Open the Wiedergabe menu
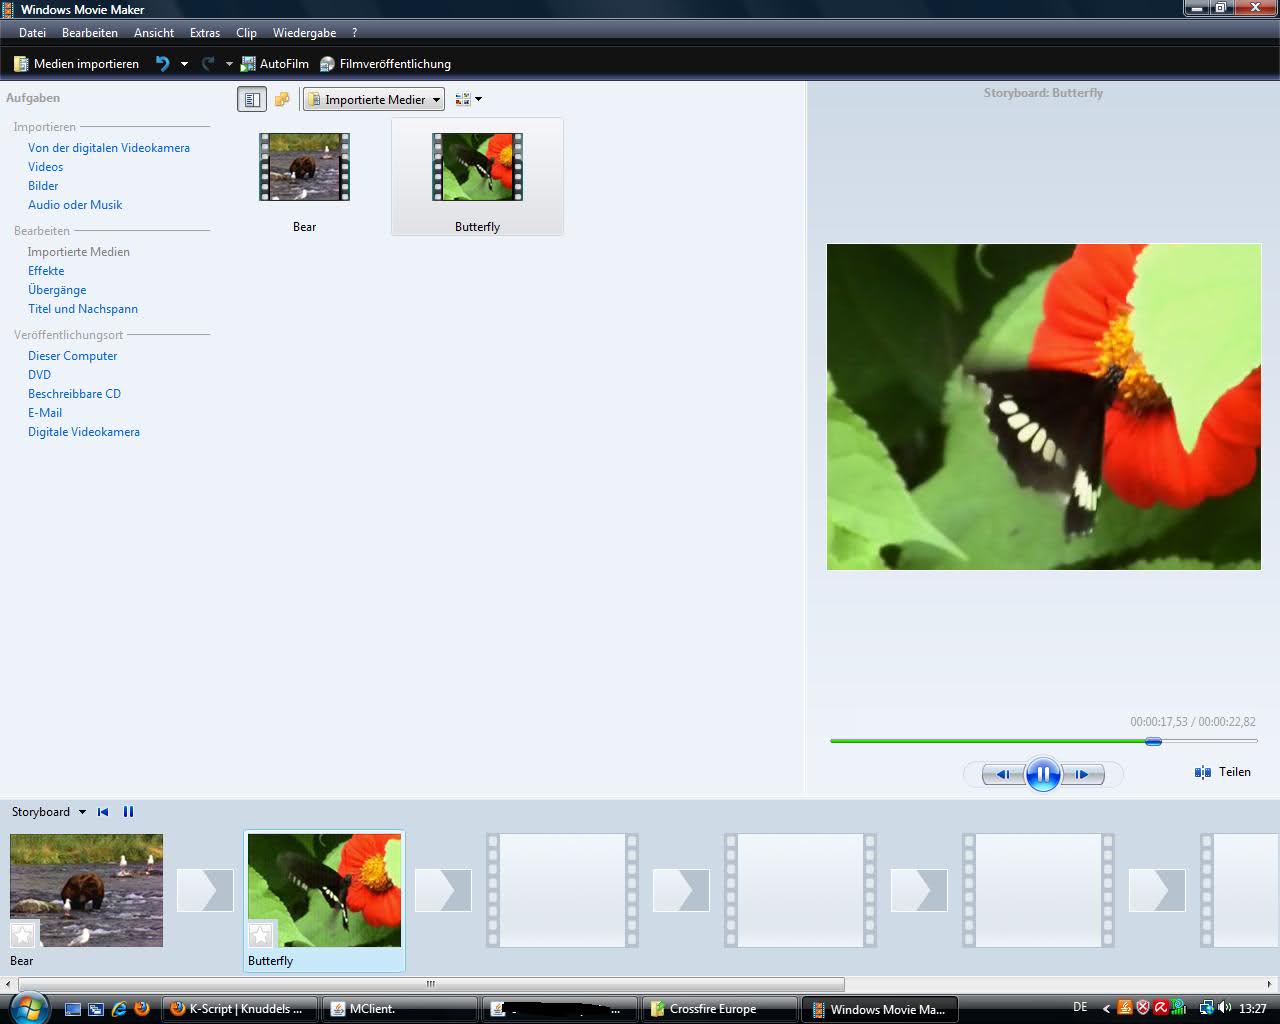This screenshot has width=1280, height=1024. 304,33
